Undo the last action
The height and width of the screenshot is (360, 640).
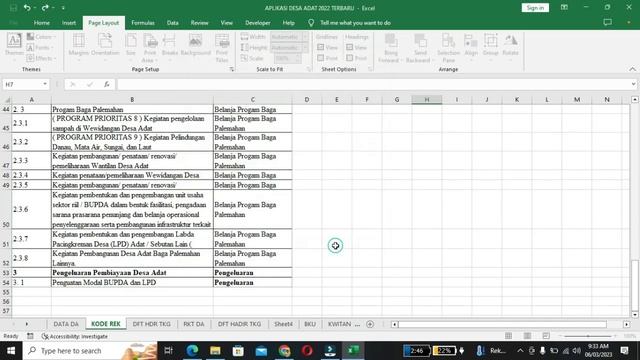(27, 8)
